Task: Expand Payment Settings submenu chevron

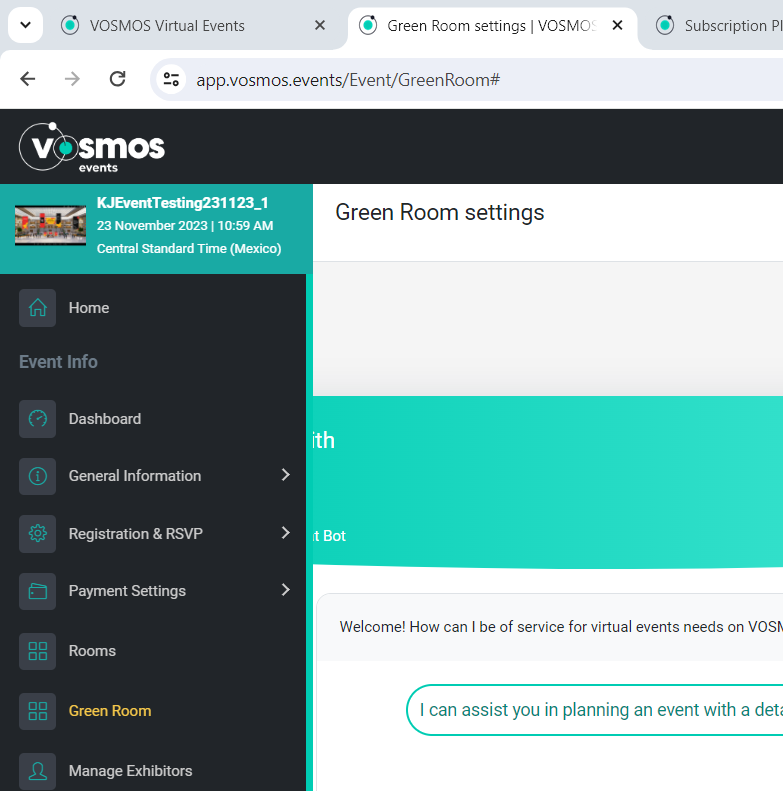Action: (286, 590)
